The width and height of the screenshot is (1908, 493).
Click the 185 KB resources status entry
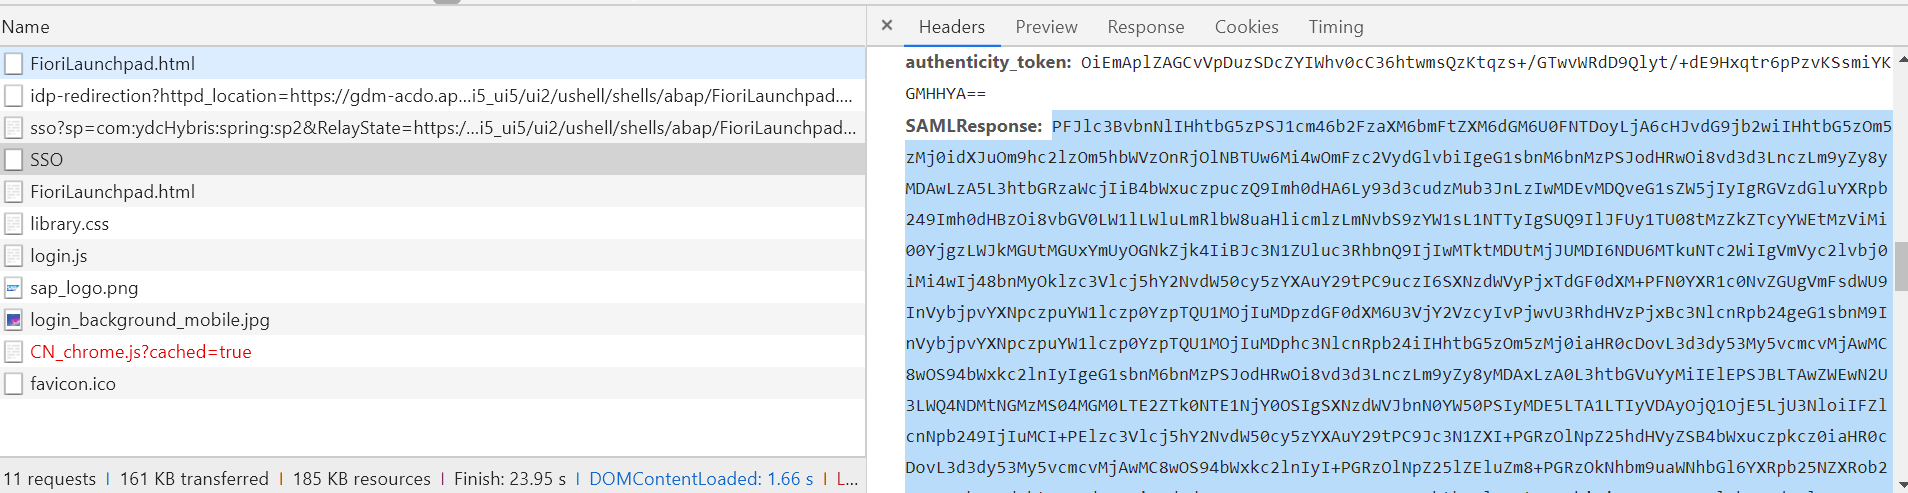(361, 479)
